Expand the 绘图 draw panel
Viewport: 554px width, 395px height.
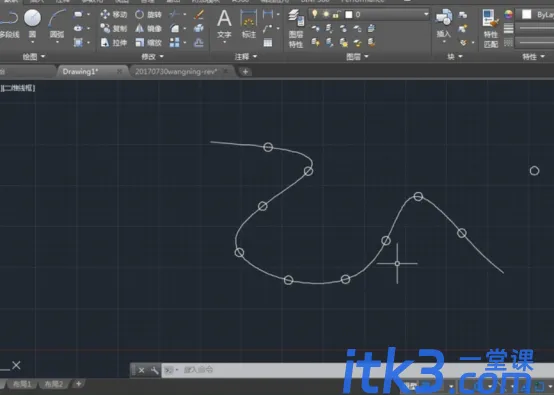click(x=34, y=57)
